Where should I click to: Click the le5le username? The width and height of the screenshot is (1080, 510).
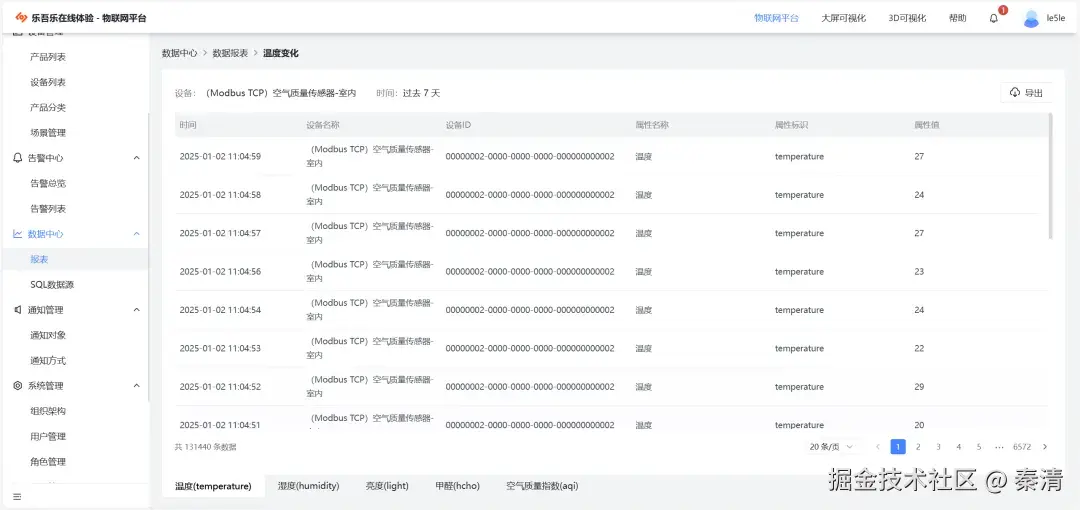click(x=1056, y=19)
